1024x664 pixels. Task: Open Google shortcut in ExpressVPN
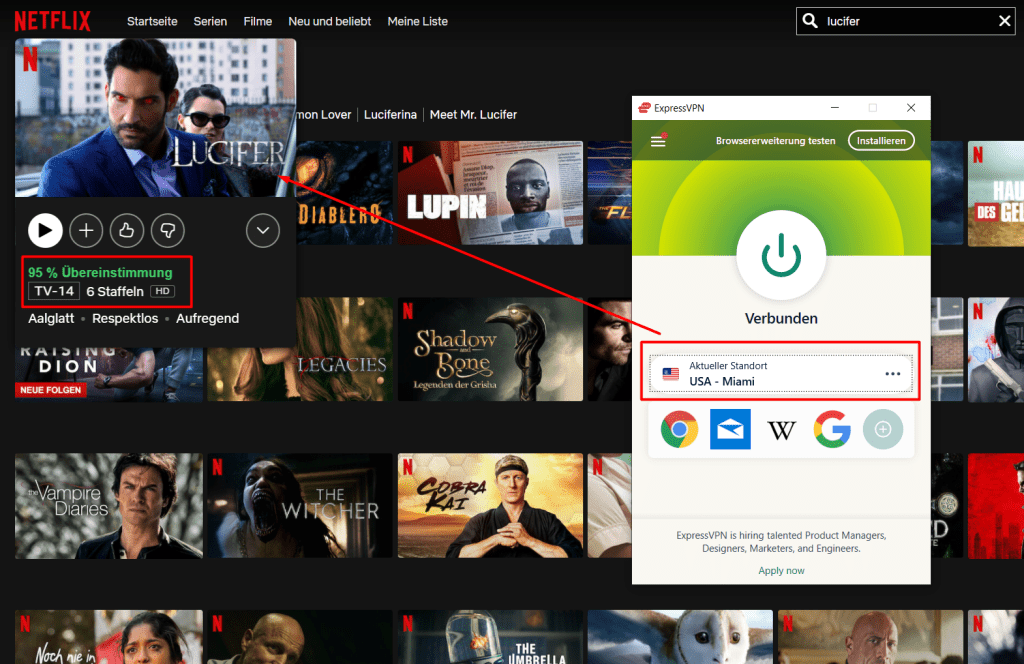832,429
